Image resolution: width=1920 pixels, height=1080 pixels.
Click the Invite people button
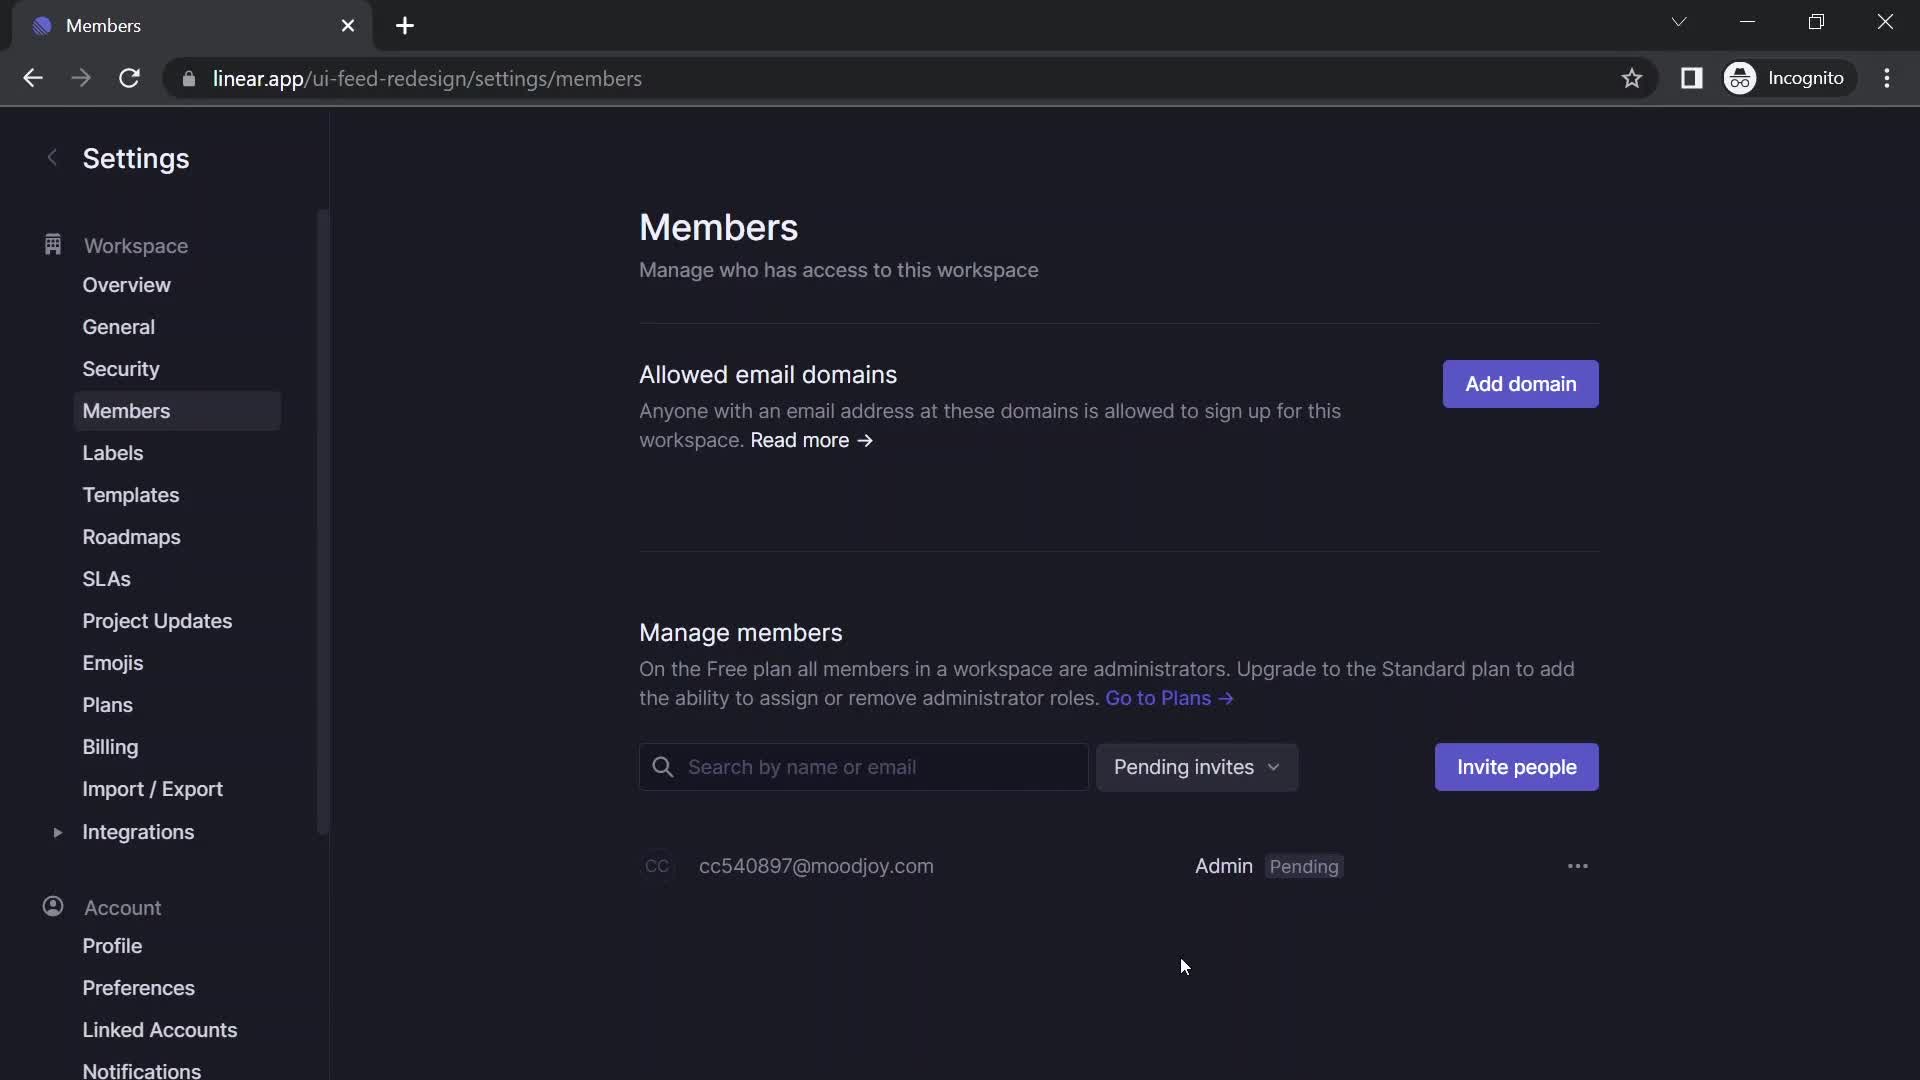1515,766
